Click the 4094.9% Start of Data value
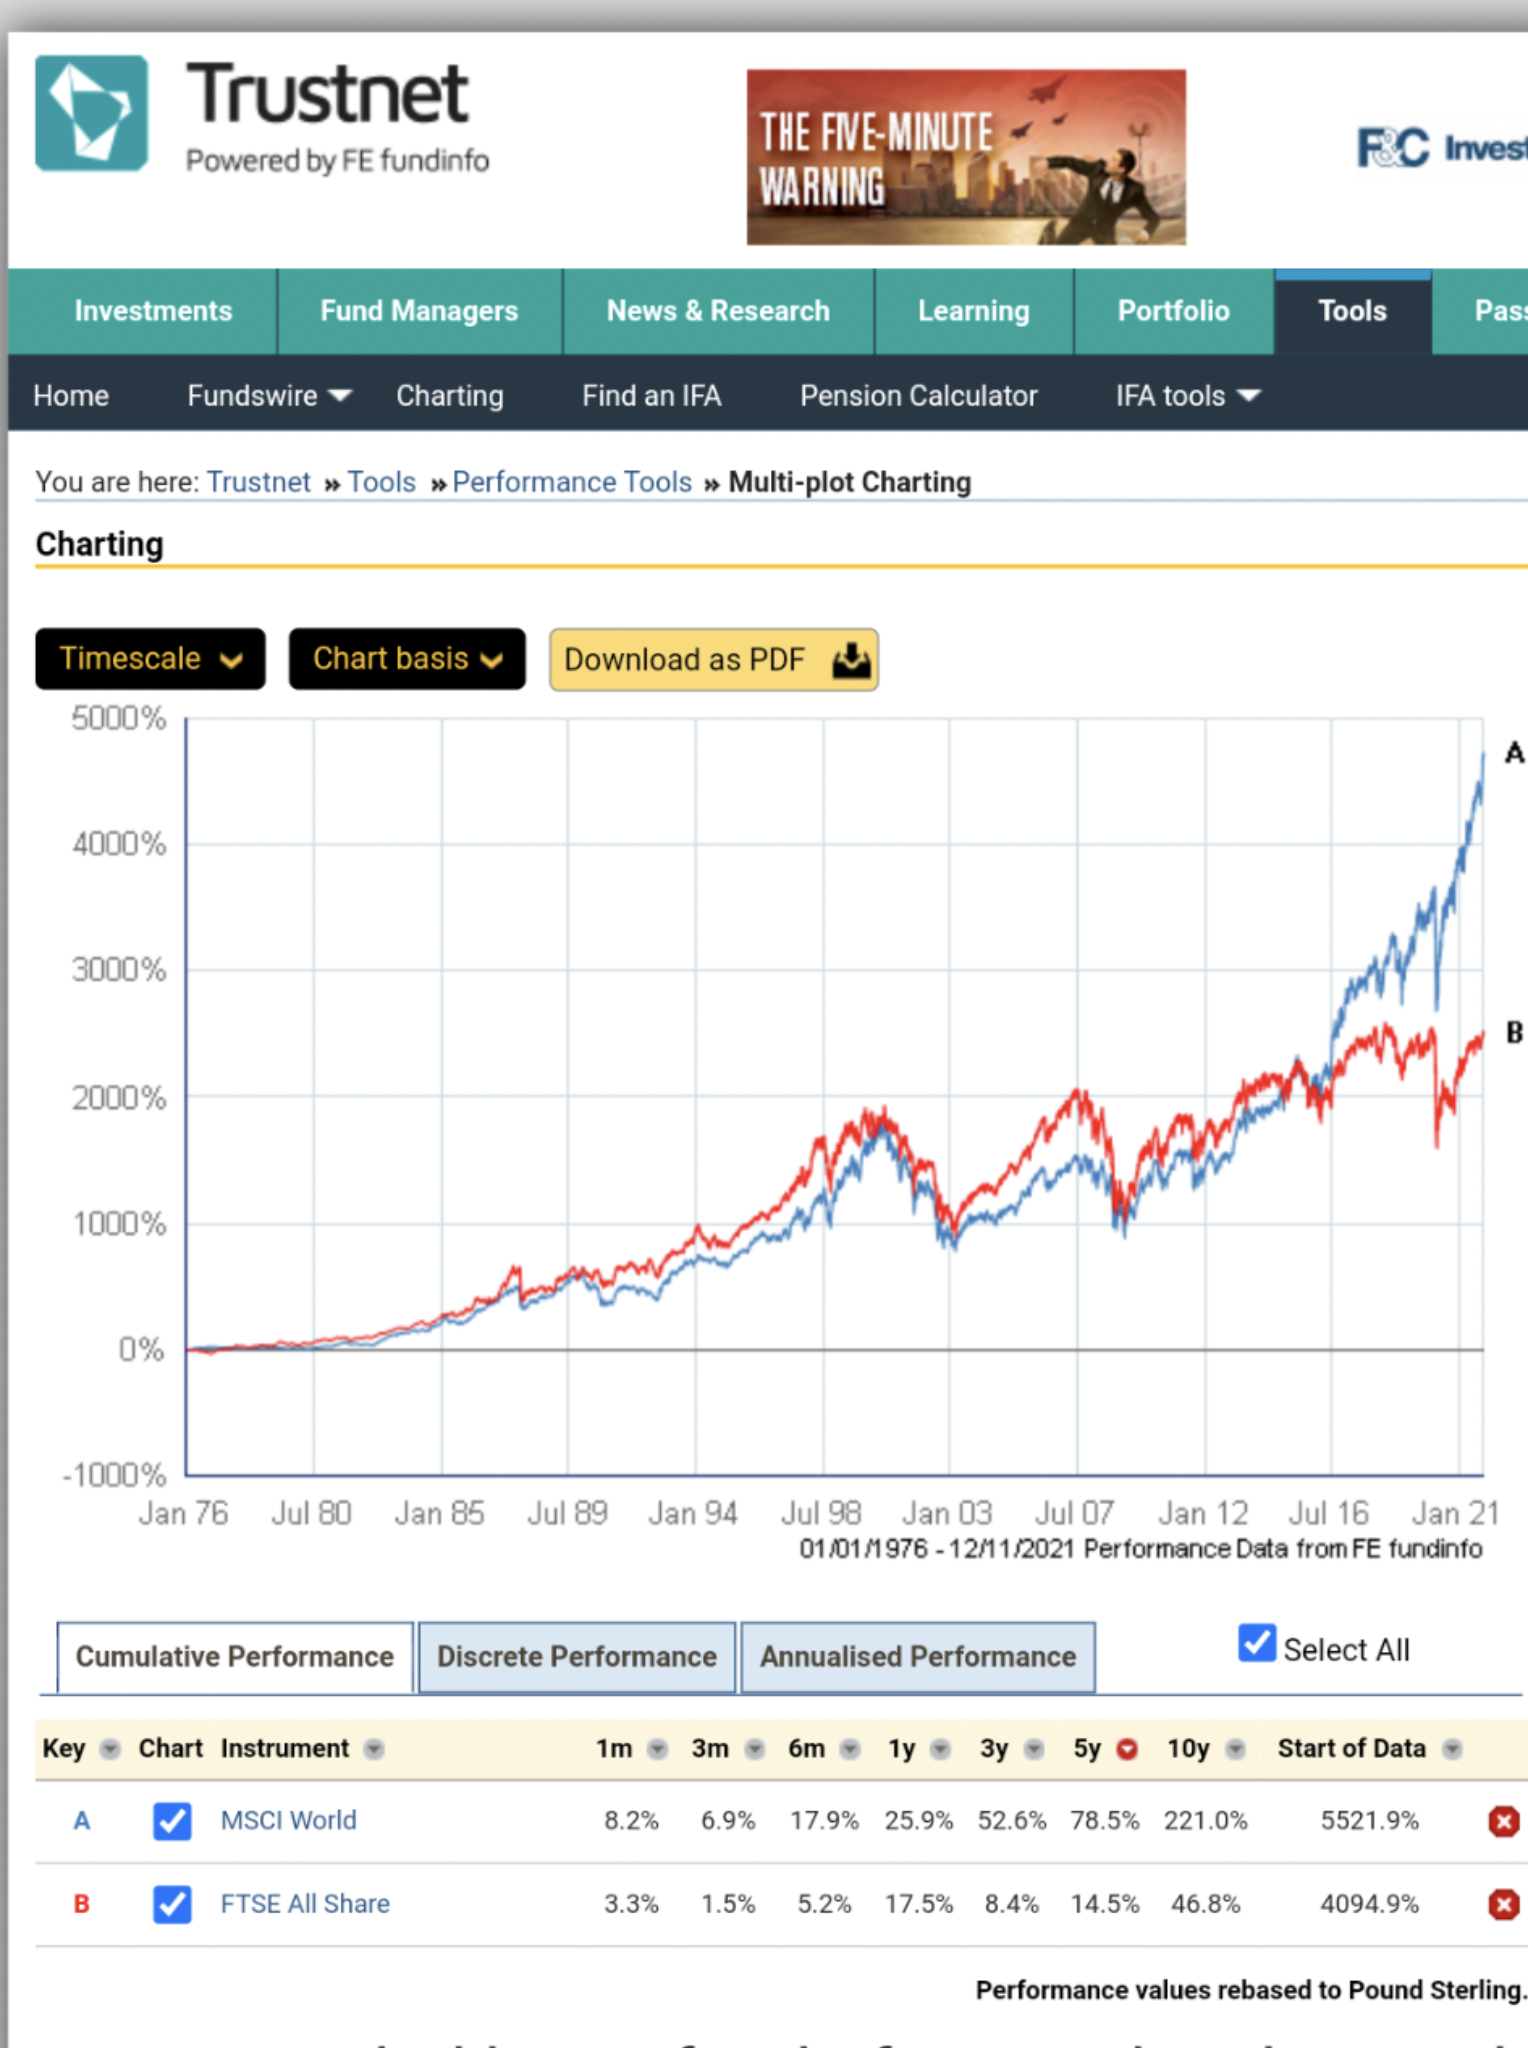Screen dimensions: 1528x2048 click(x=1369, y=1904)
